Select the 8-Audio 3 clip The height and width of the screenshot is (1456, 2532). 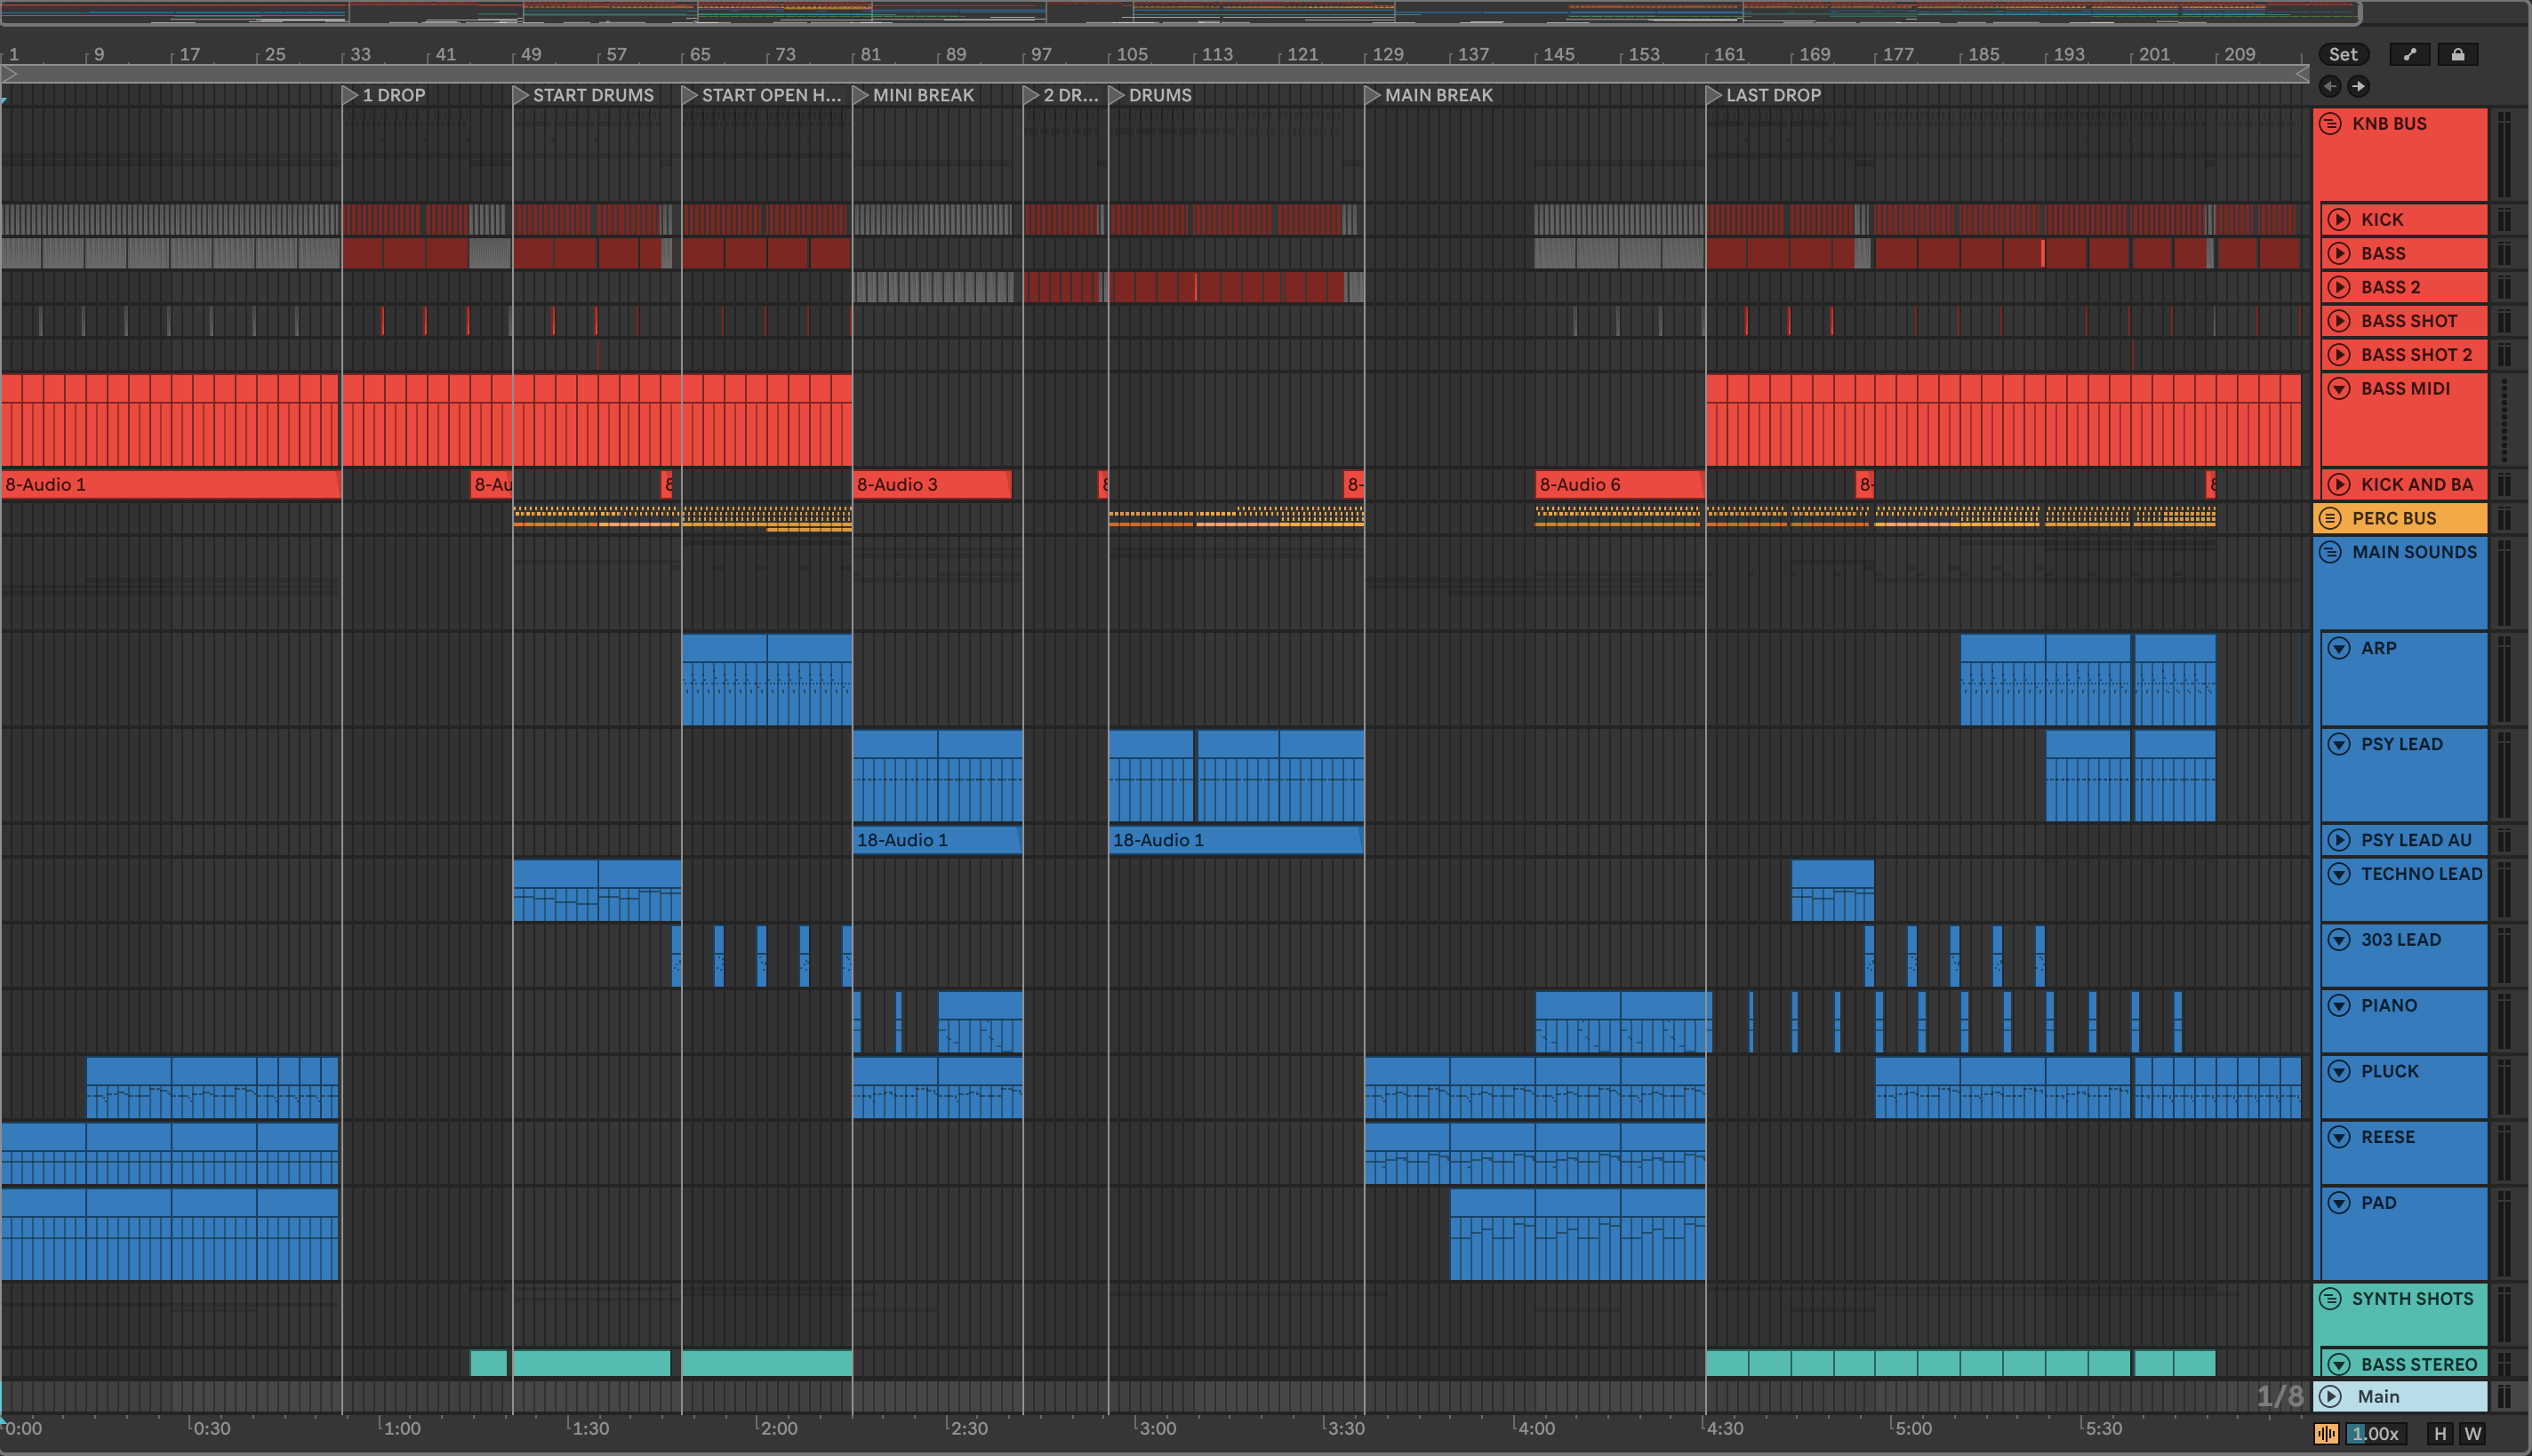932,485
